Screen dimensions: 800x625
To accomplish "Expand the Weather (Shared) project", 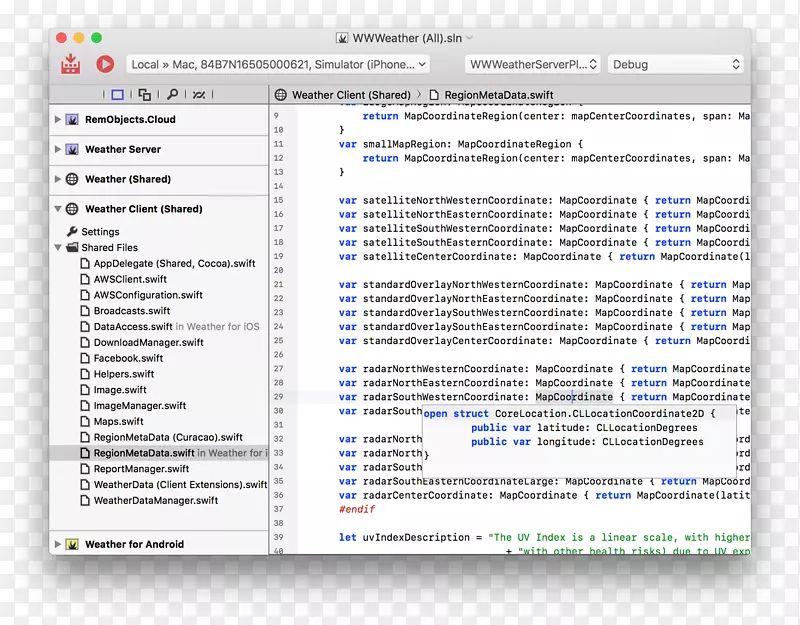I will [58, 179].
